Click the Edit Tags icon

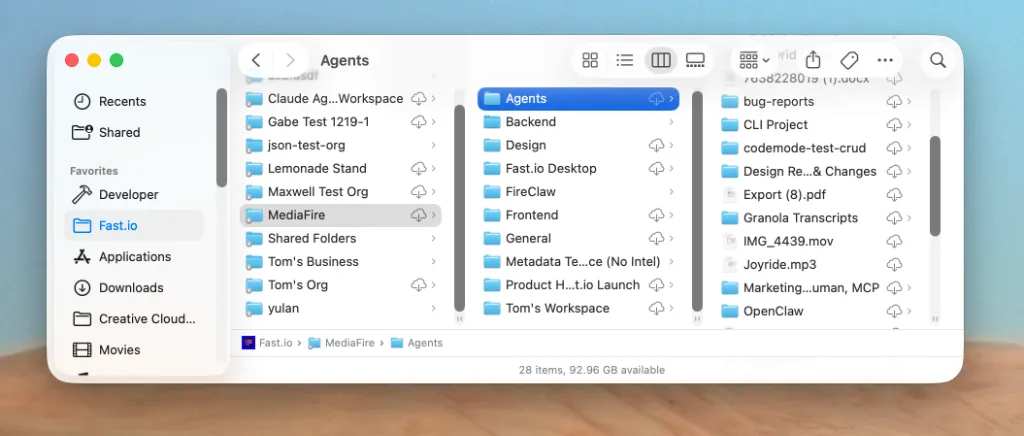pyautogui.click(x=849, y=60)
